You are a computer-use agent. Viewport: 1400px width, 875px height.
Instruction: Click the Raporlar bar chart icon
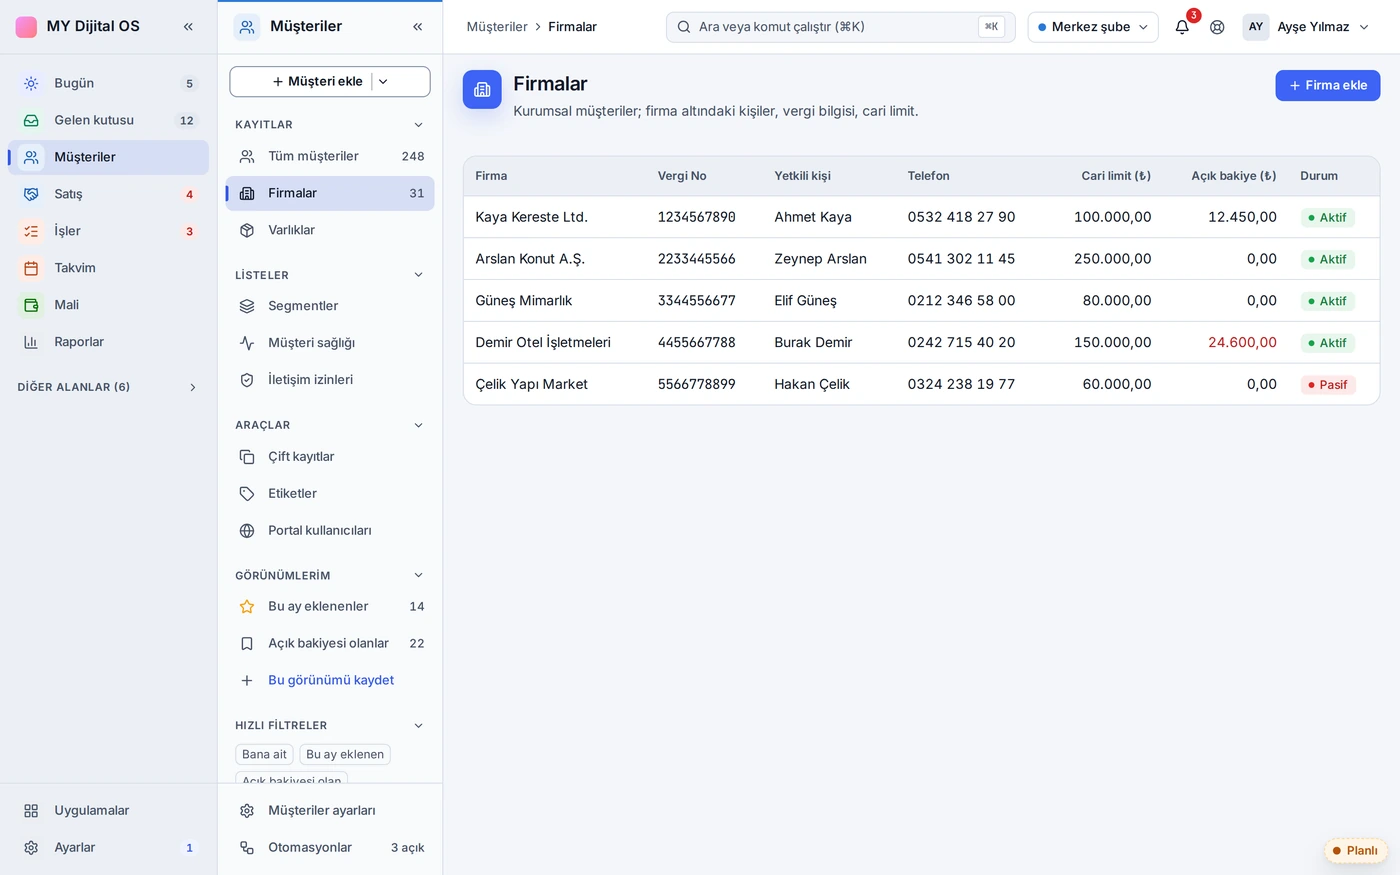click(x=31, y=342)
